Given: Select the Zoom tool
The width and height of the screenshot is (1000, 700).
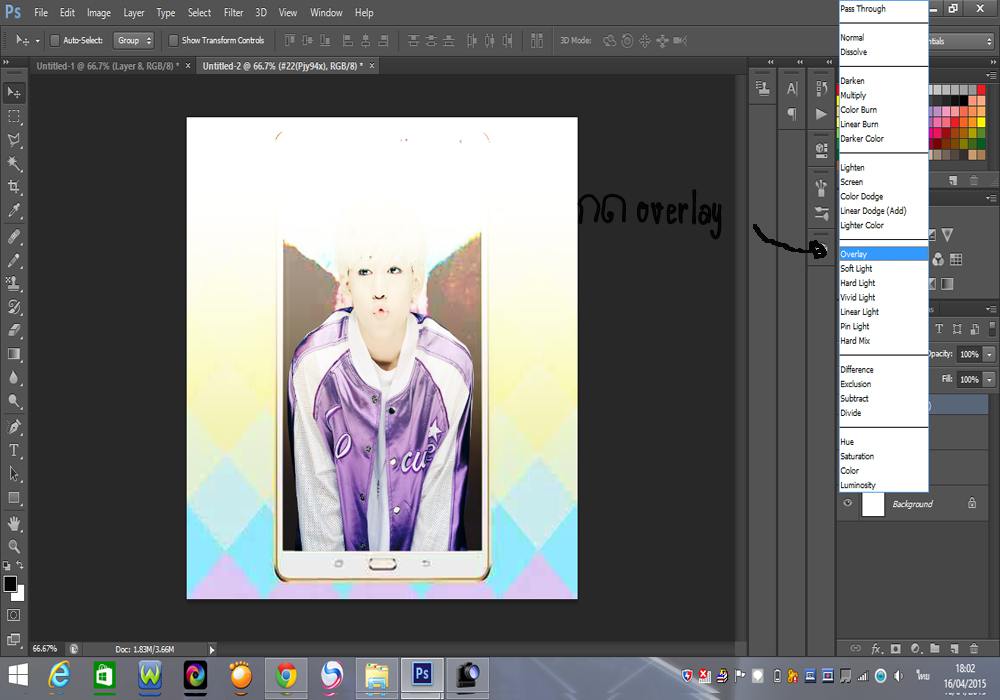Looking at the screenshot, I should [x=14, y=546].
